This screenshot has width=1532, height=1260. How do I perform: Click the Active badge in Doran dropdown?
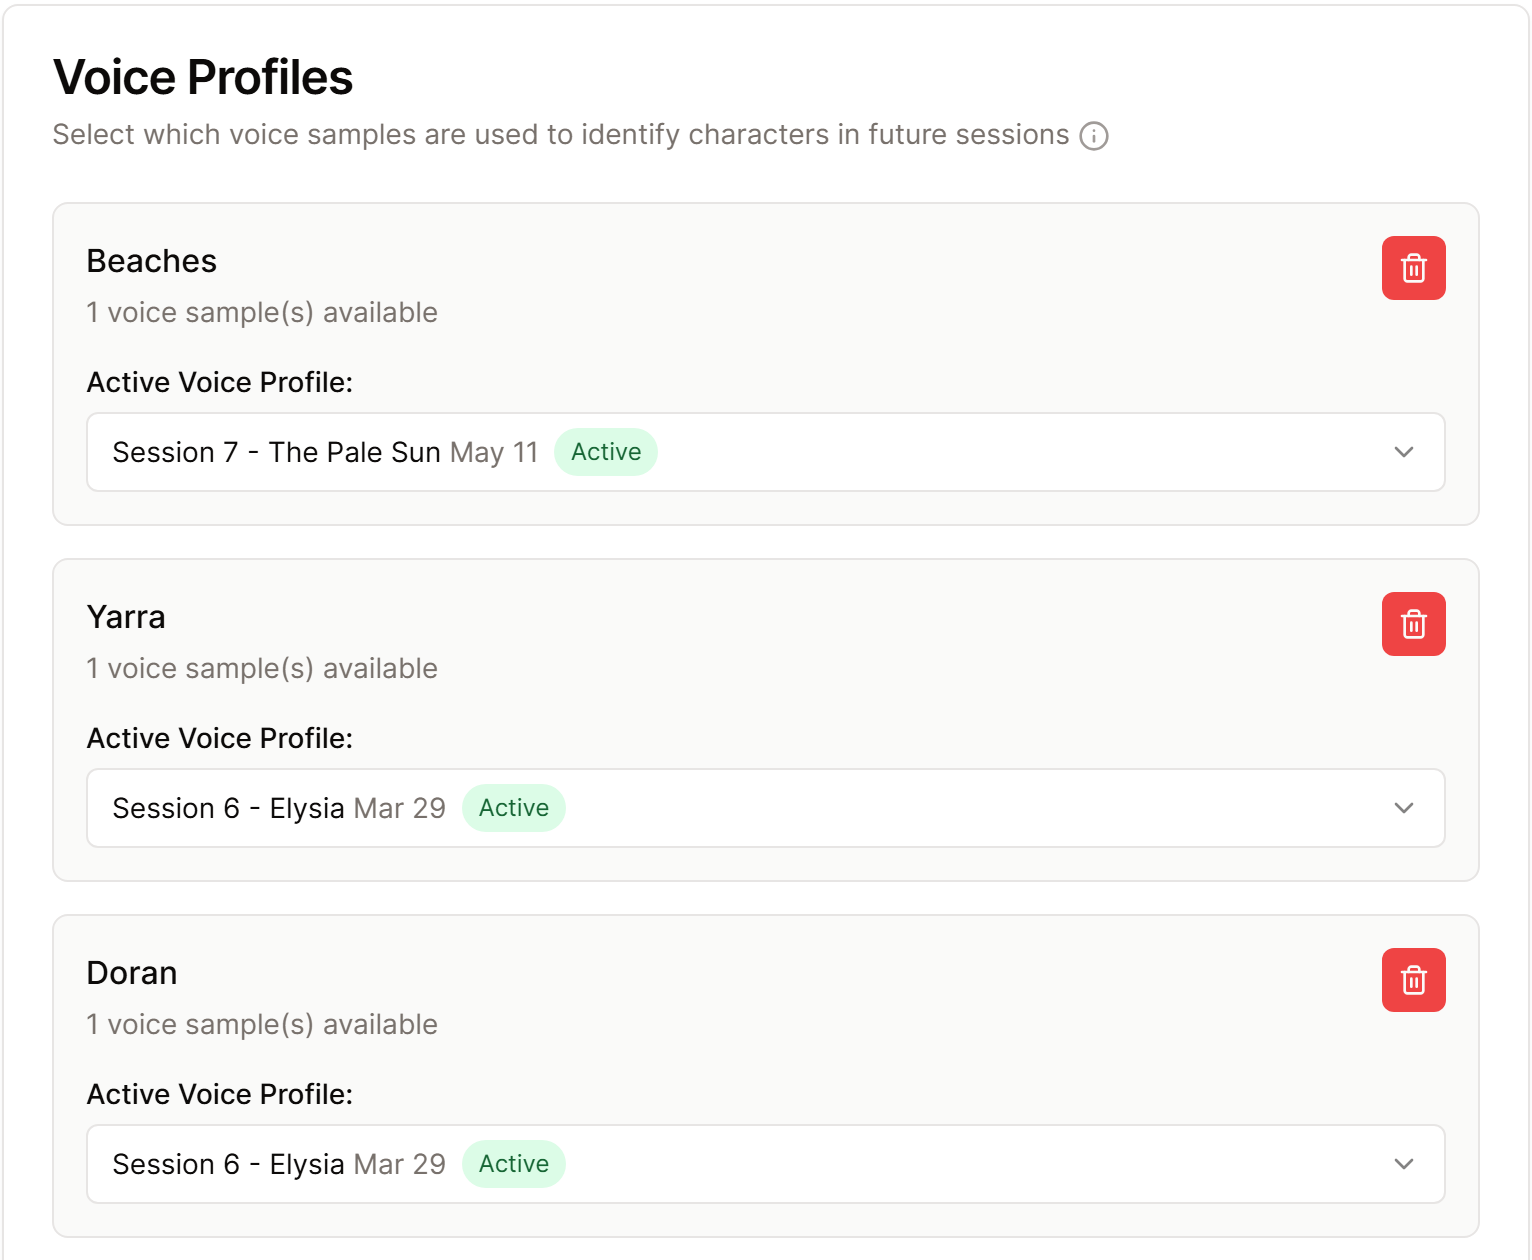514,1164
